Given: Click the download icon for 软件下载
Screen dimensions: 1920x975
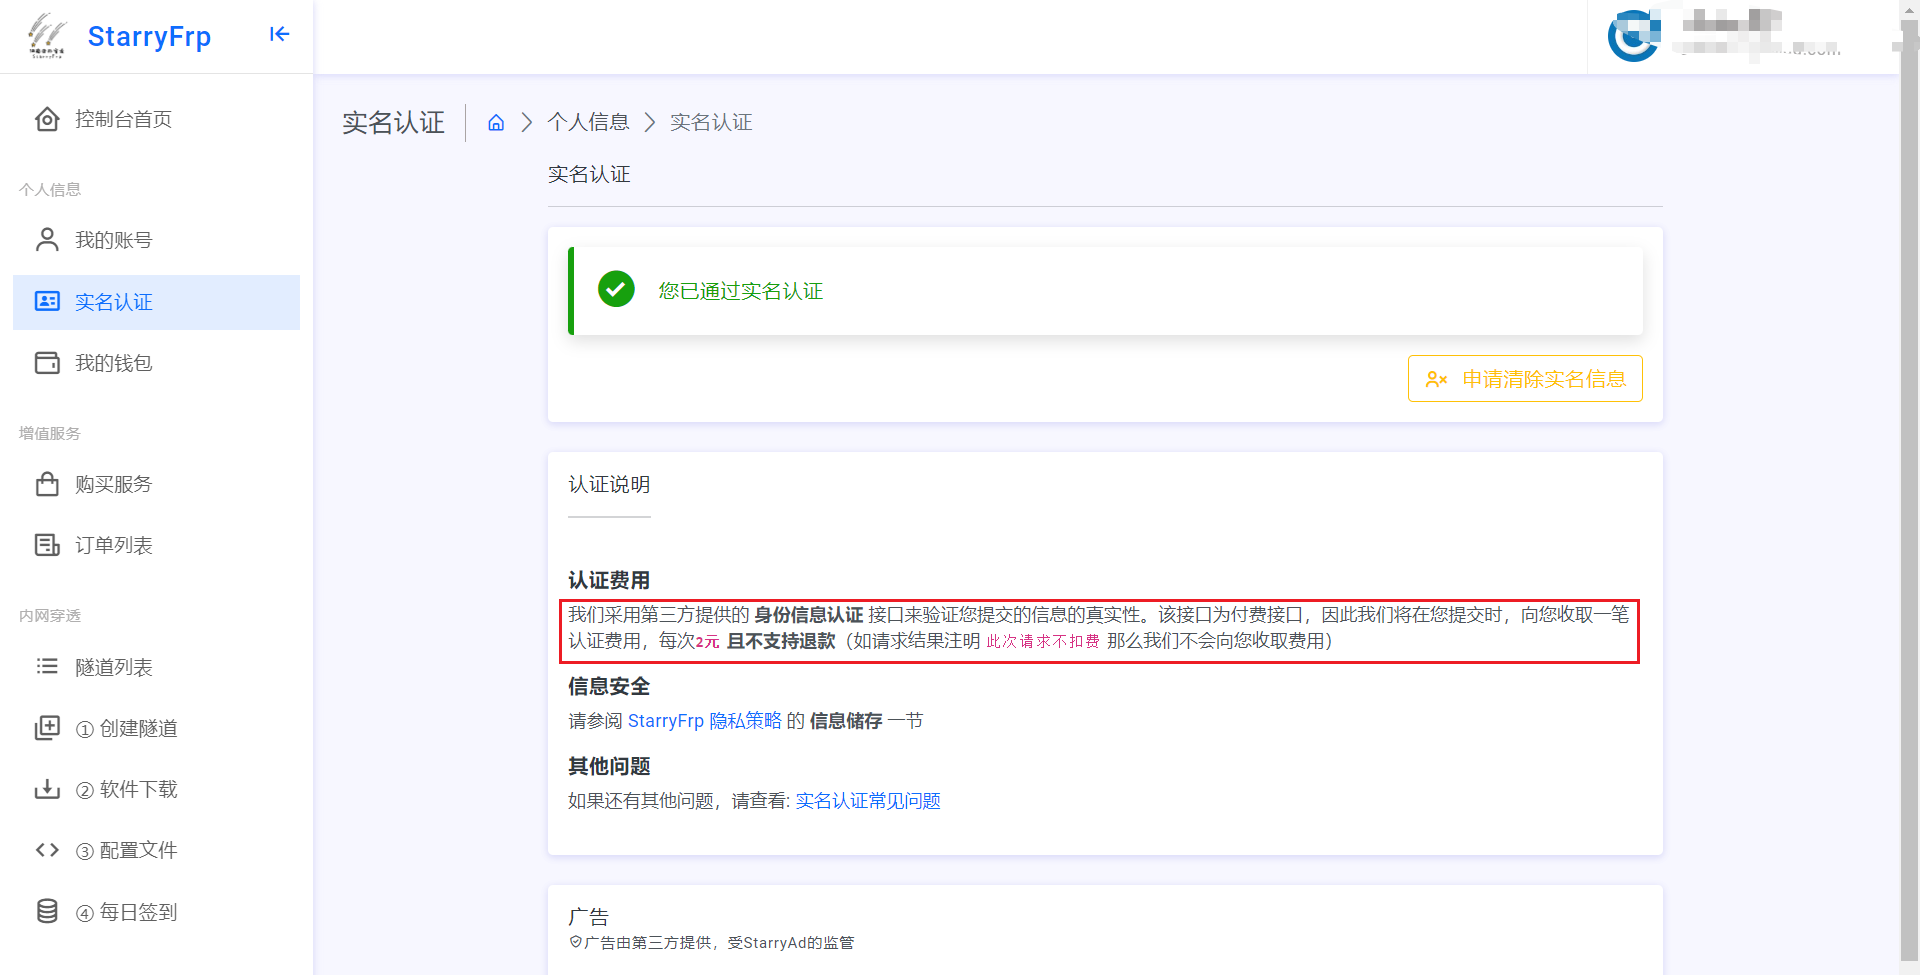Looking at the screenshot, I should click(x=47, y=789).
